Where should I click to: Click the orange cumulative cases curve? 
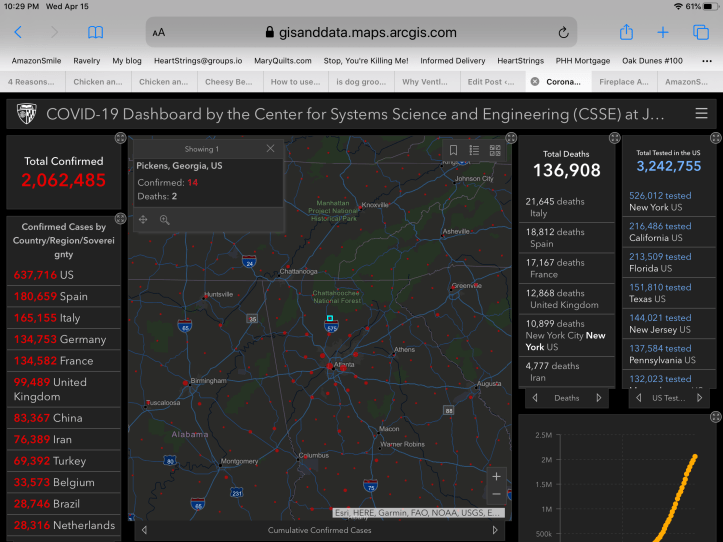point(678,498)
